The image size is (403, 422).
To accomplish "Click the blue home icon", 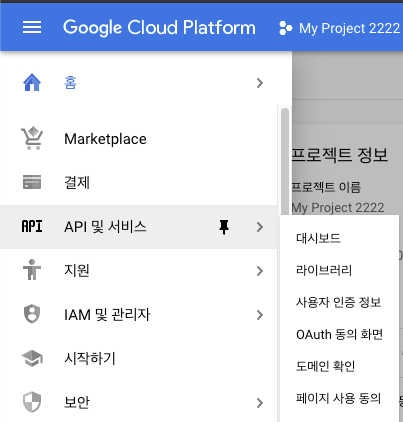I will click(32, 82).
